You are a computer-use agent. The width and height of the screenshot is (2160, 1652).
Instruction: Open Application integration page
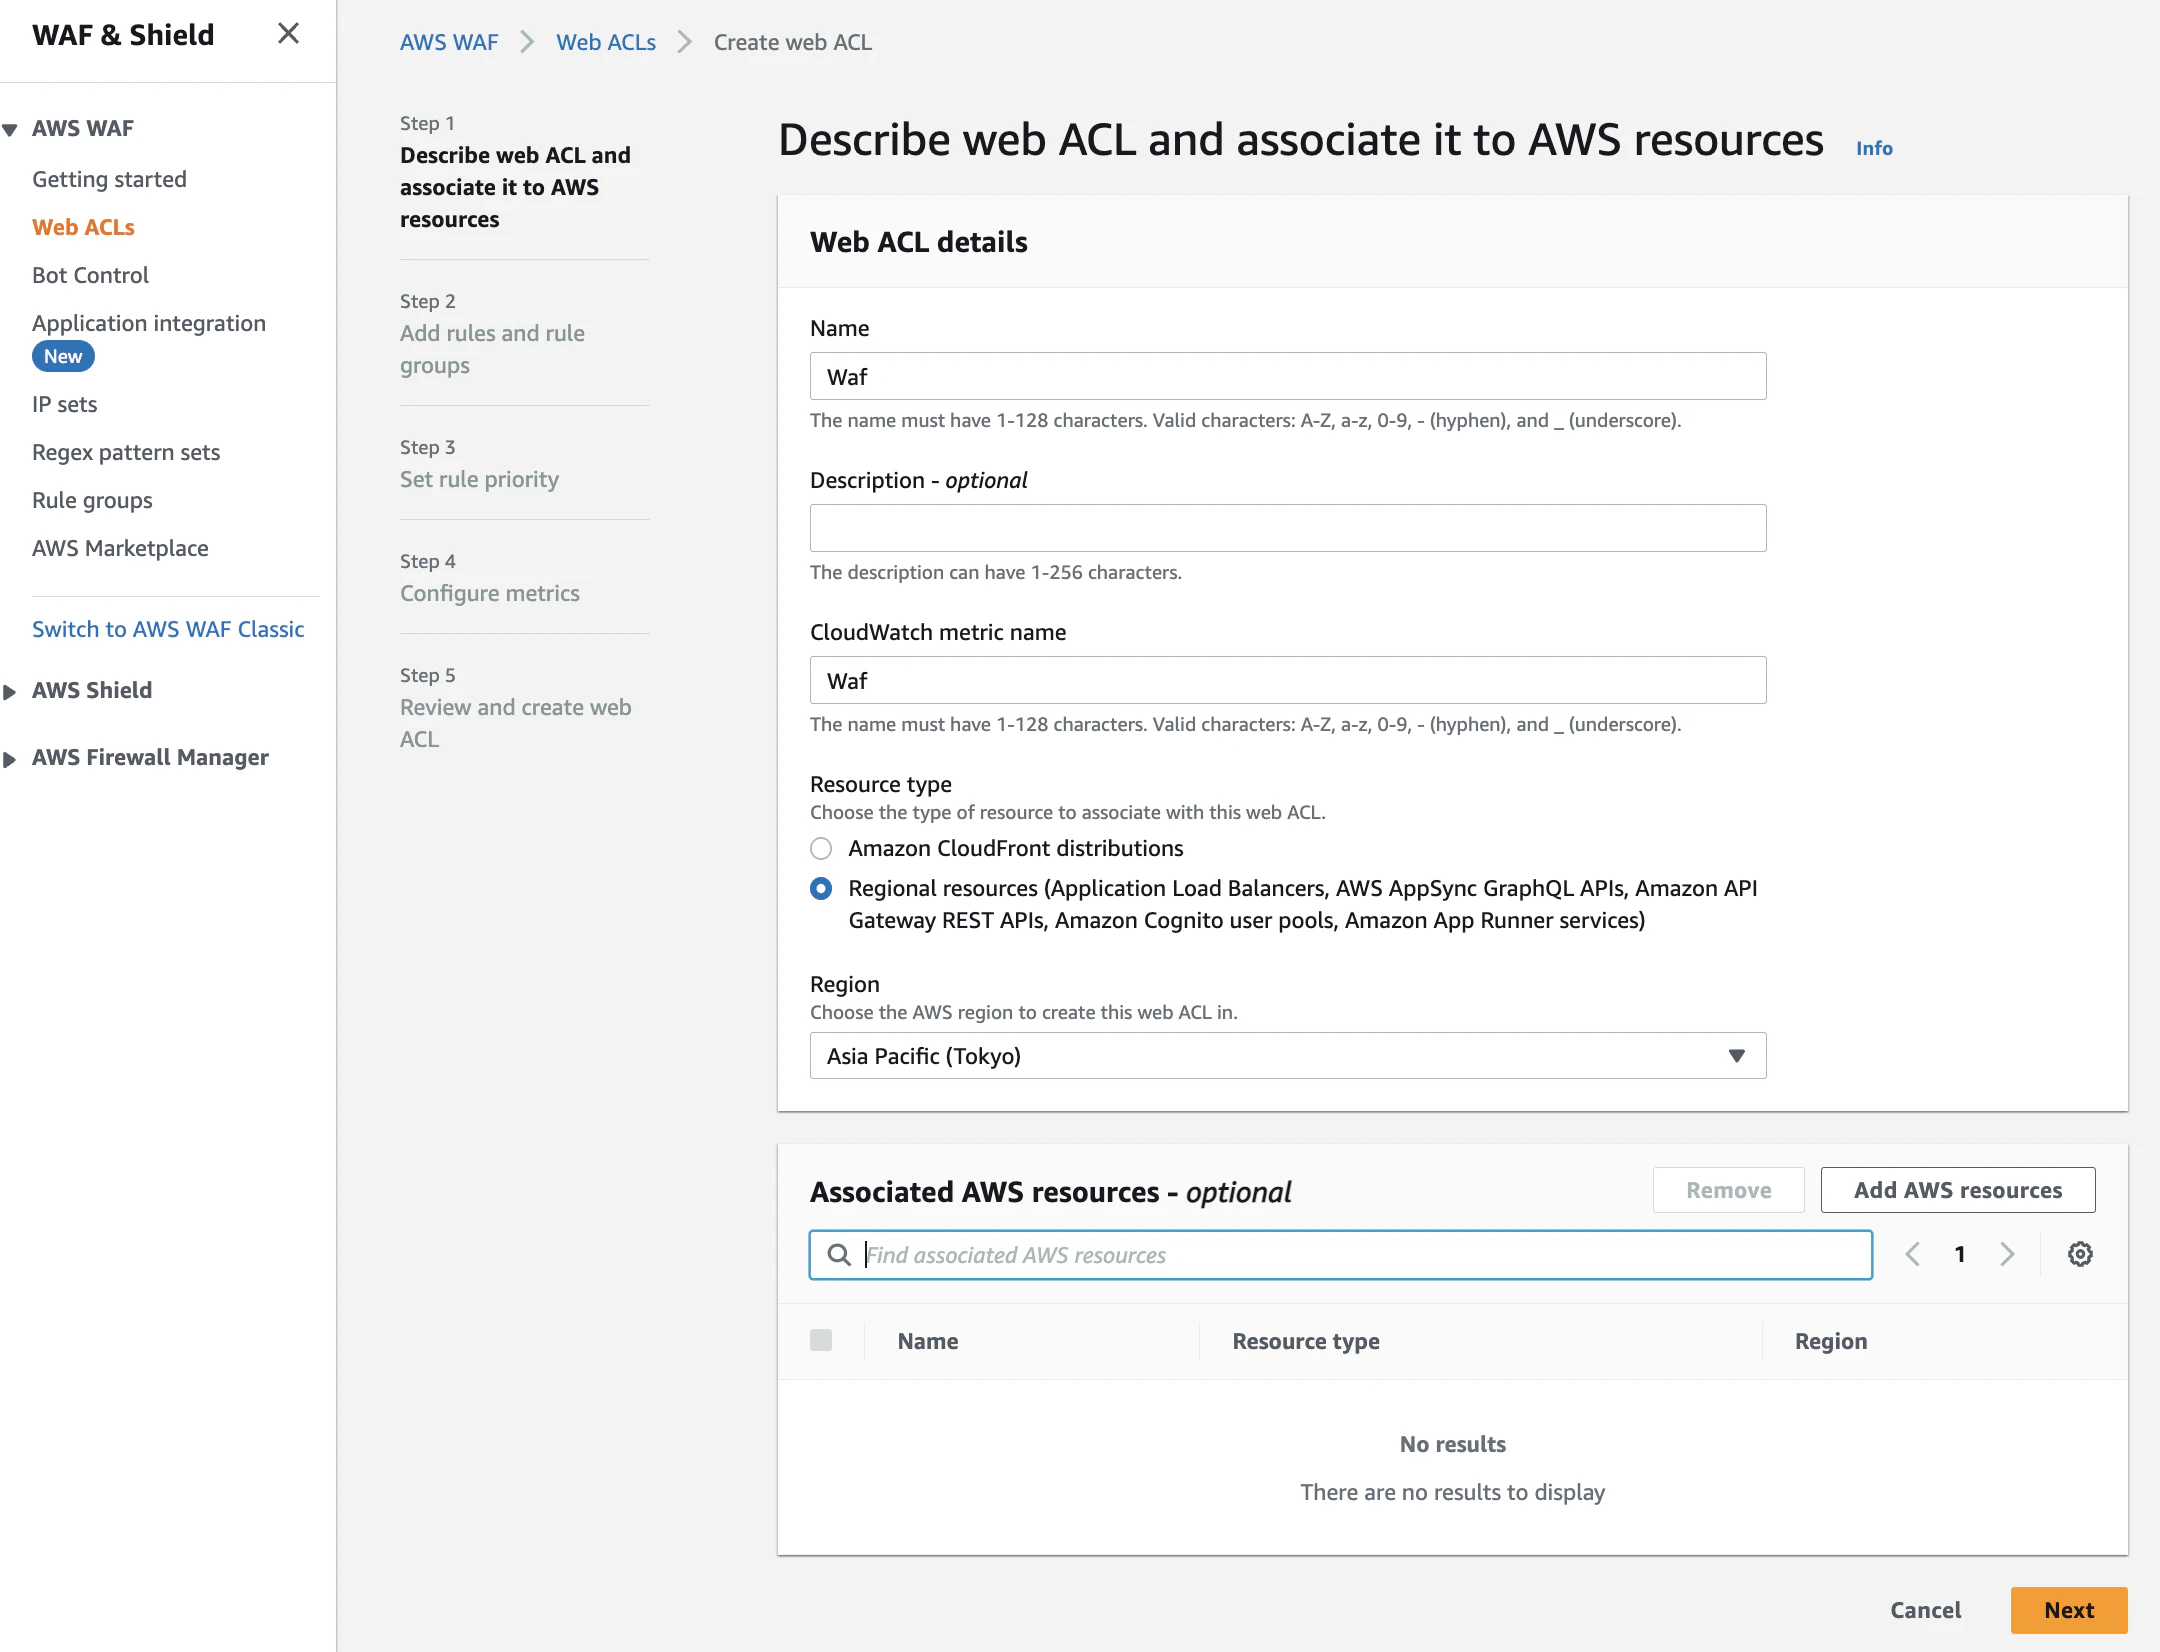149,323
